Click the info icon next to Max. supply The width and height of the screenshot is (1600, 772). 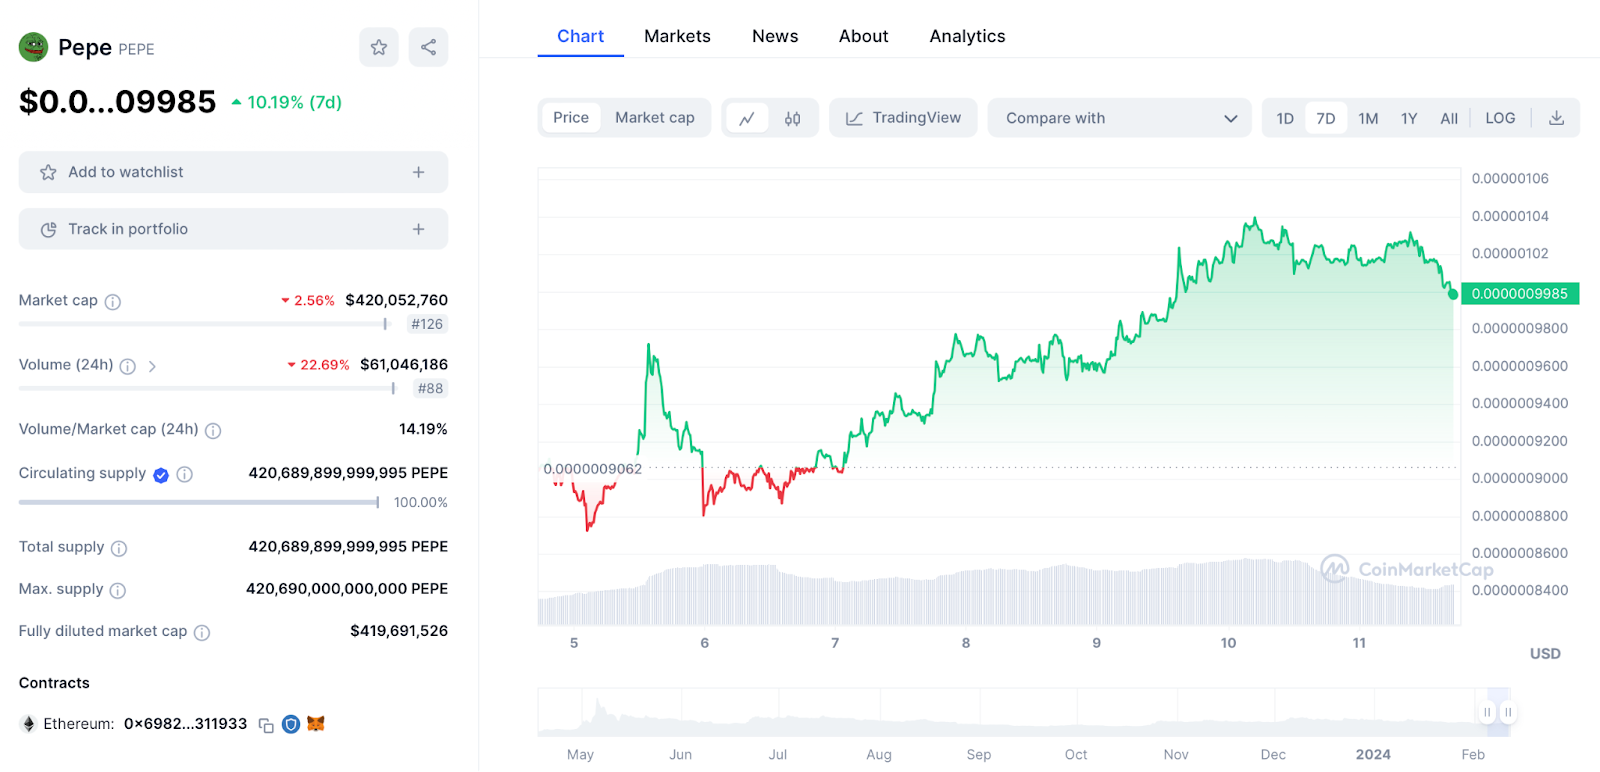pos(118,591)
